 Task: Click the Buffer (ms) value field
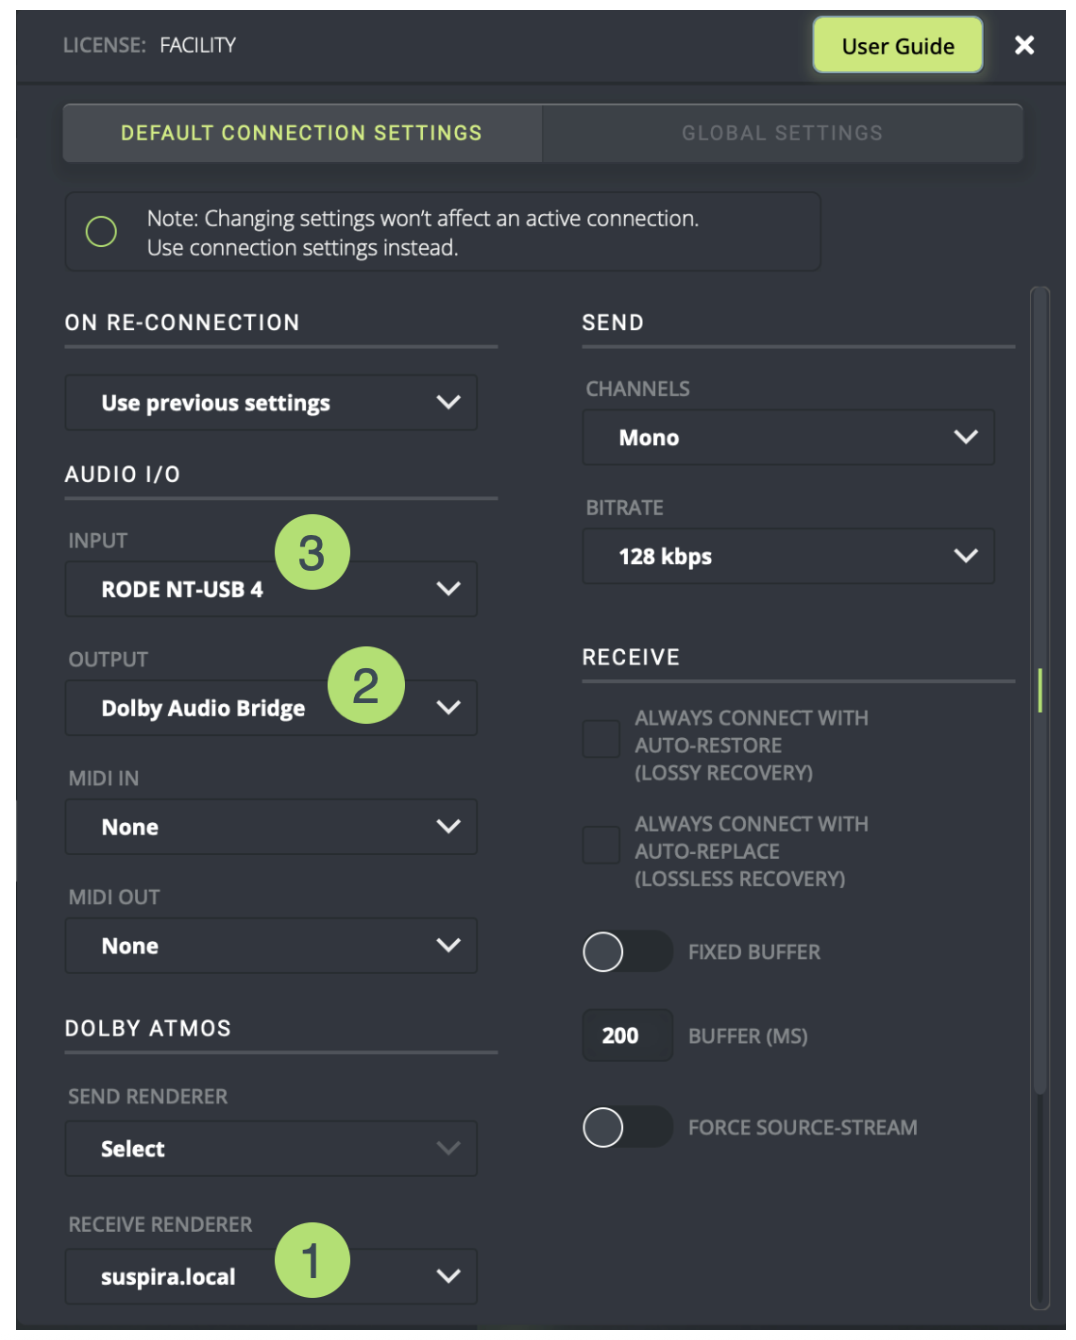click(x=627, y=1036)
